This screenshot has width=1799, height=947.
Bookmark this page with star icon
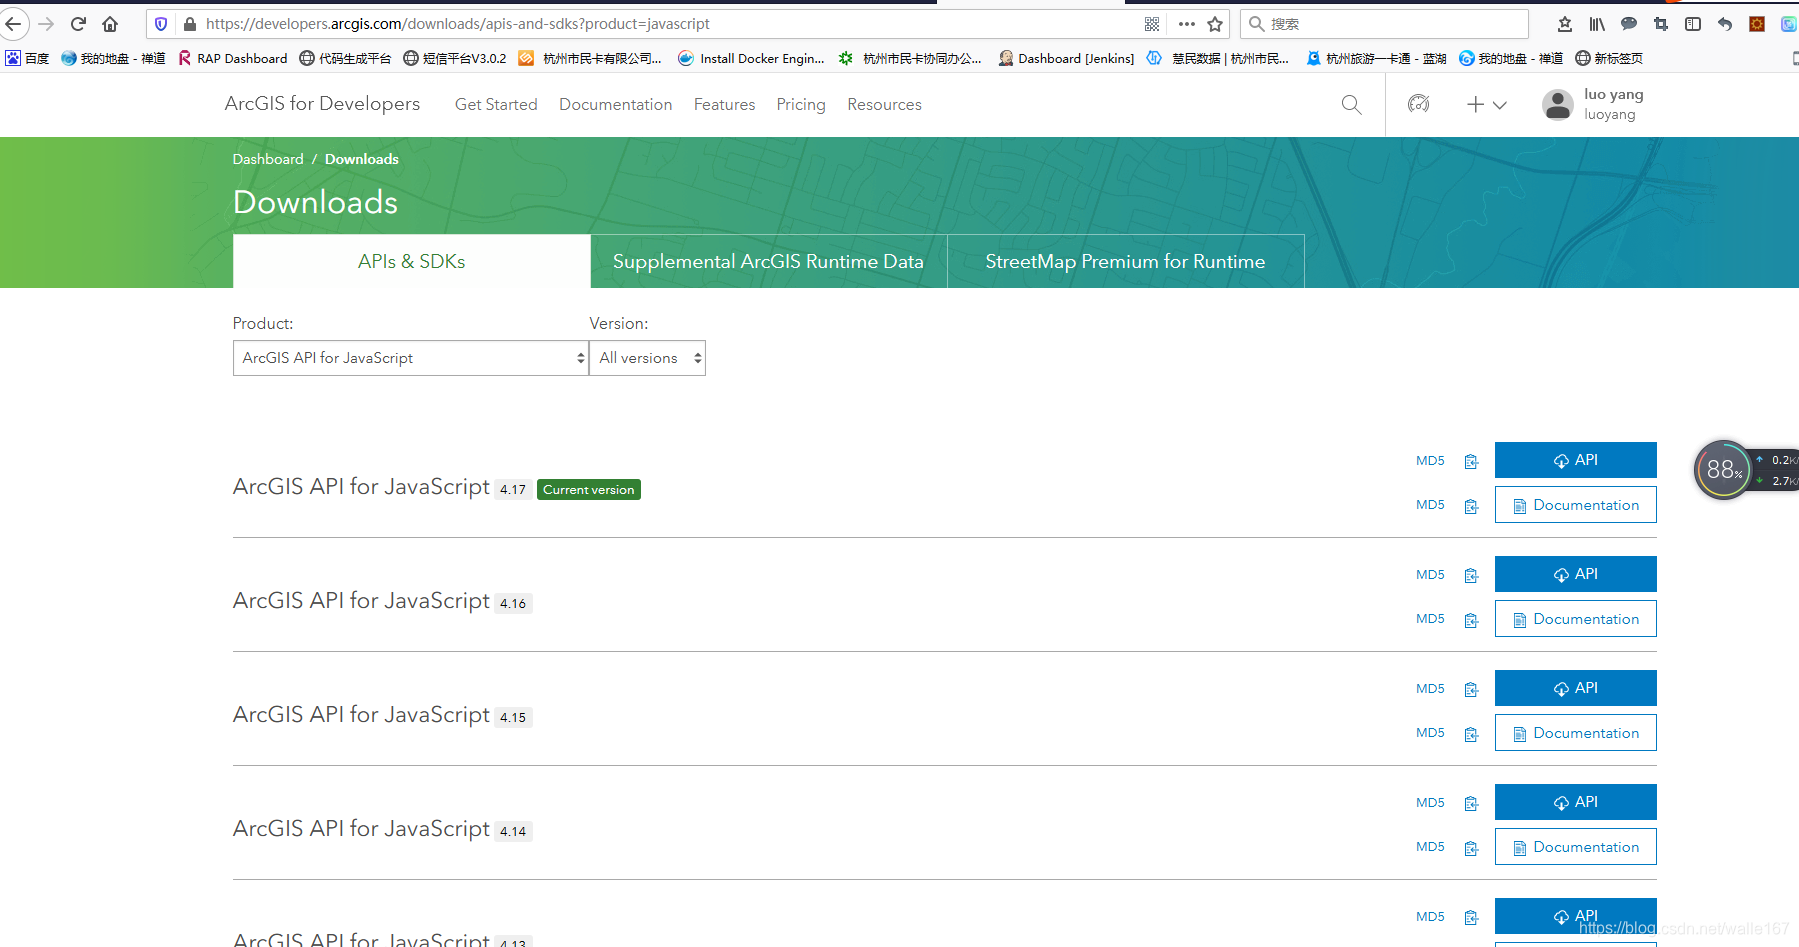pyautogui.click(x=1215, y=24)
